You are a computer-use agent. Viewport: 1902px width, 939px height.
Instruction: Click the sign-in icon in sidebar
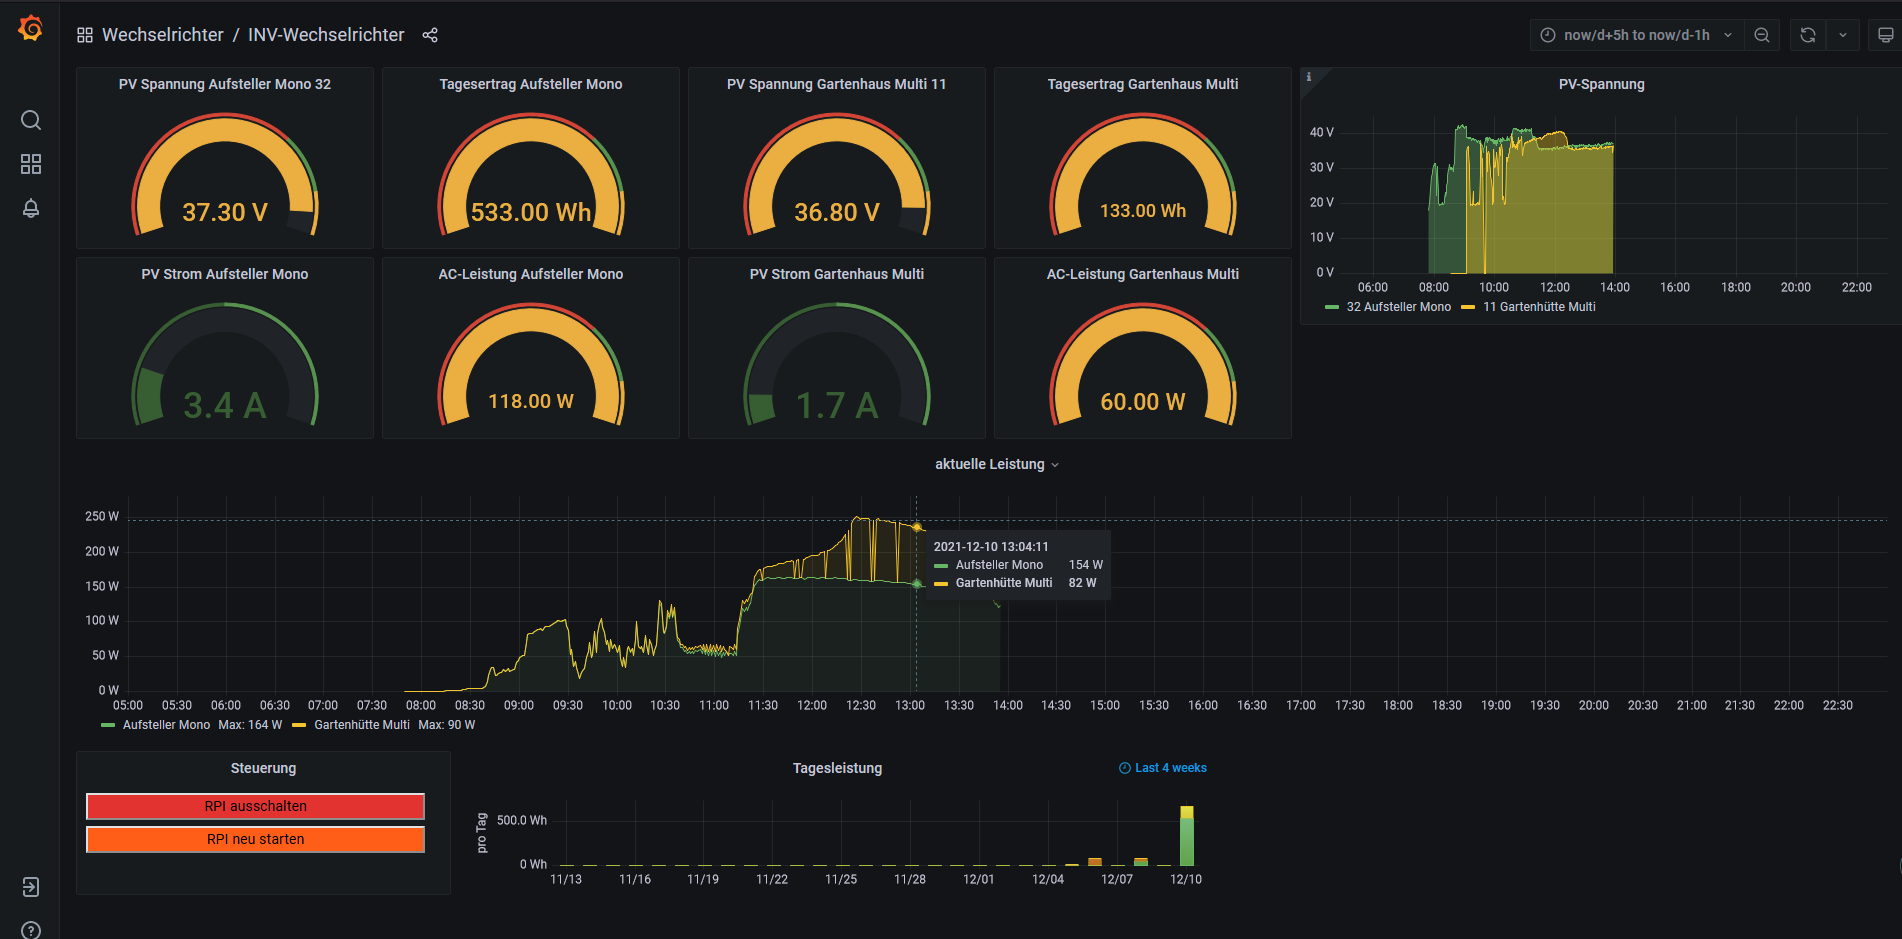tap(31, 887)
